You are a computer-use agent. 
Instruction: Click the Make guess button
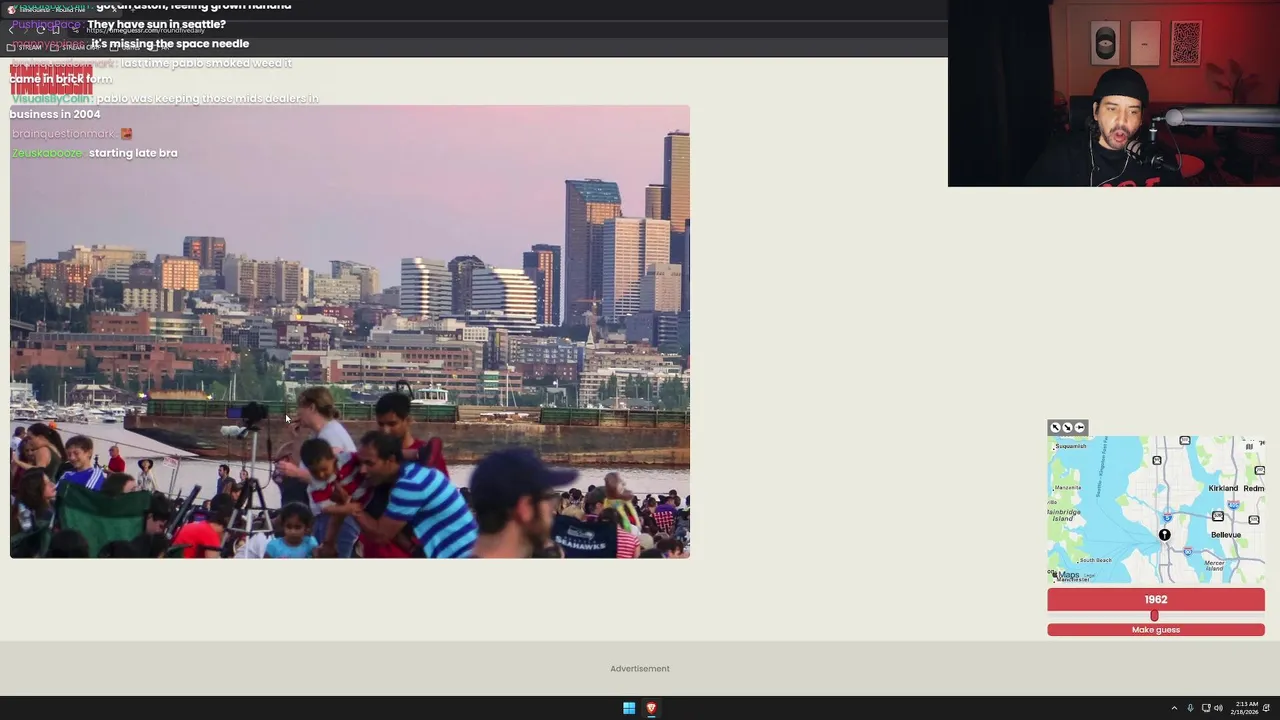[x=1155, y=629]
